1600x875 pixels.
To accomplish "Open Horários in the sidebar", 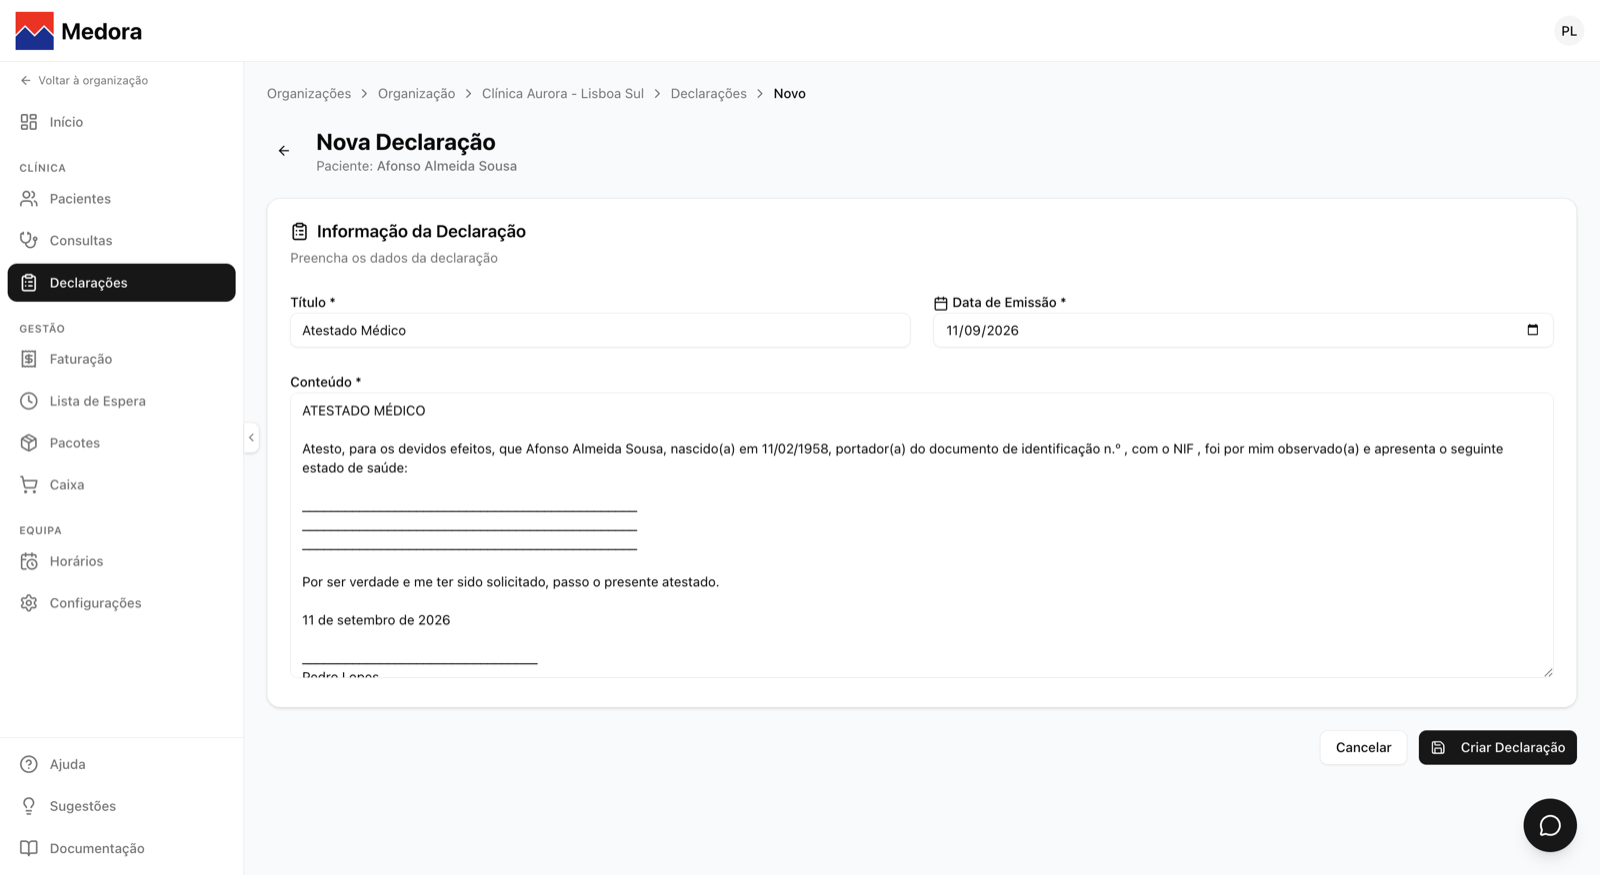I will click(x=122, y=561).
